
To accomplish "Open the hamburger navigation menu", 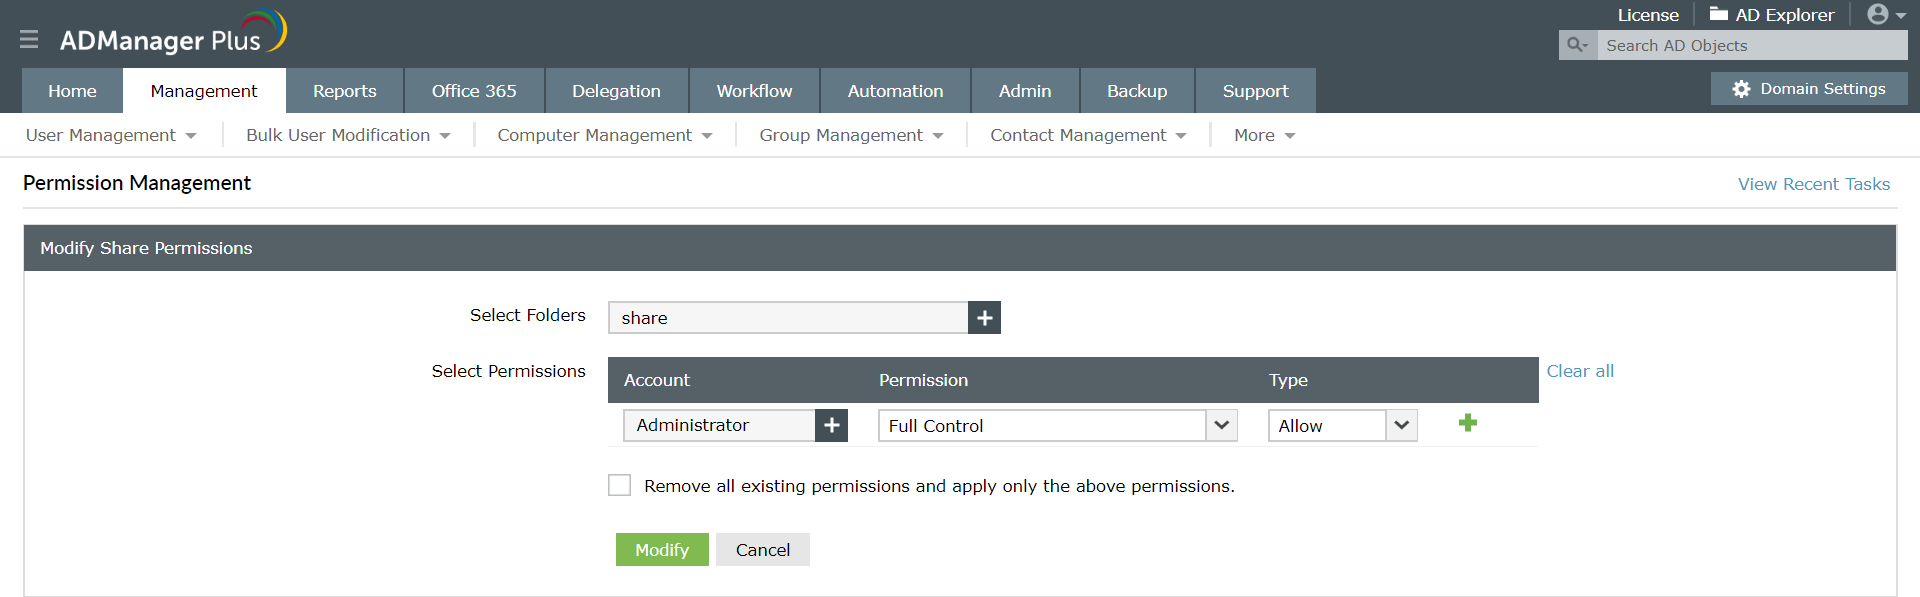I will click(x=29, y=39).
